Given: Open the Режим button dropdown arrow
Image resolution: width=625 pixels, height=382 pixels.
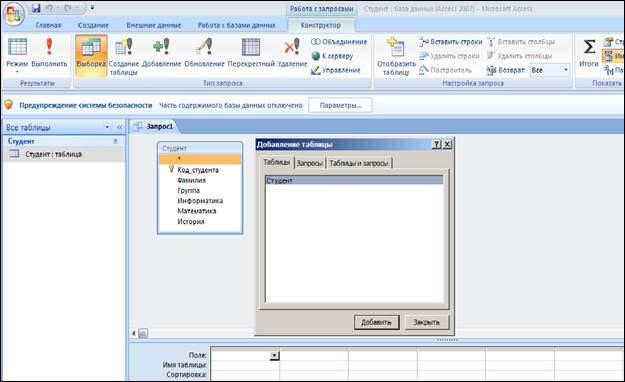Looking at the screenshot, I should pyautogui.click(x=17, y=72).
